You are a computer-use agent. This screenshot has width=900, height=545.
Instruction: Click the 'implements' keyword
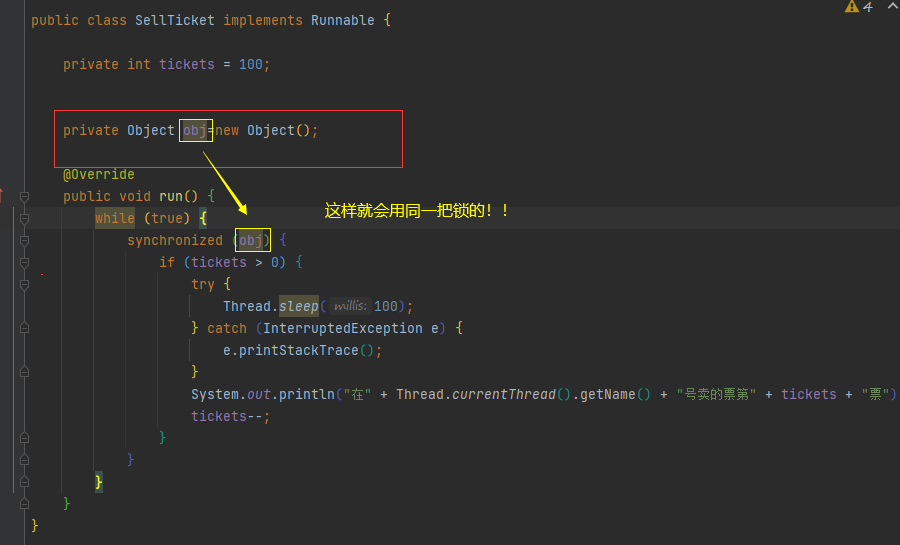[263, 21]
